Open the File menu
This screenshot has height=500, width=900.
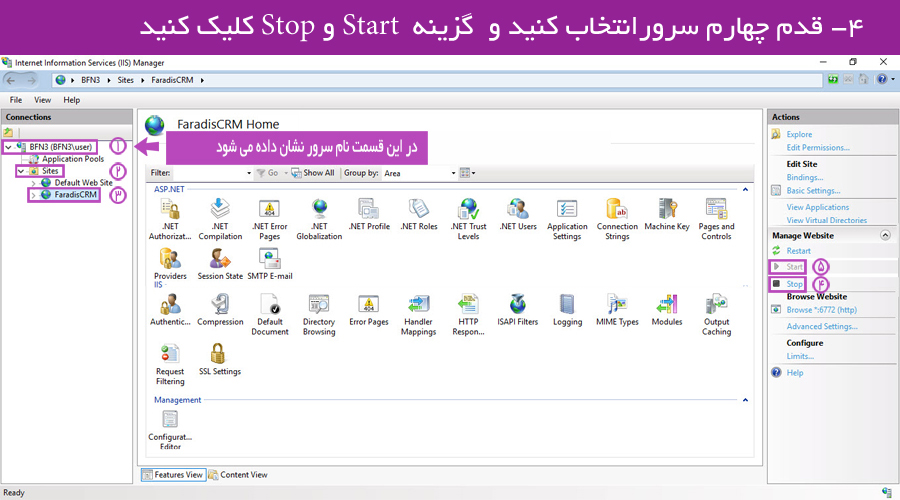(x=16, y=100)
